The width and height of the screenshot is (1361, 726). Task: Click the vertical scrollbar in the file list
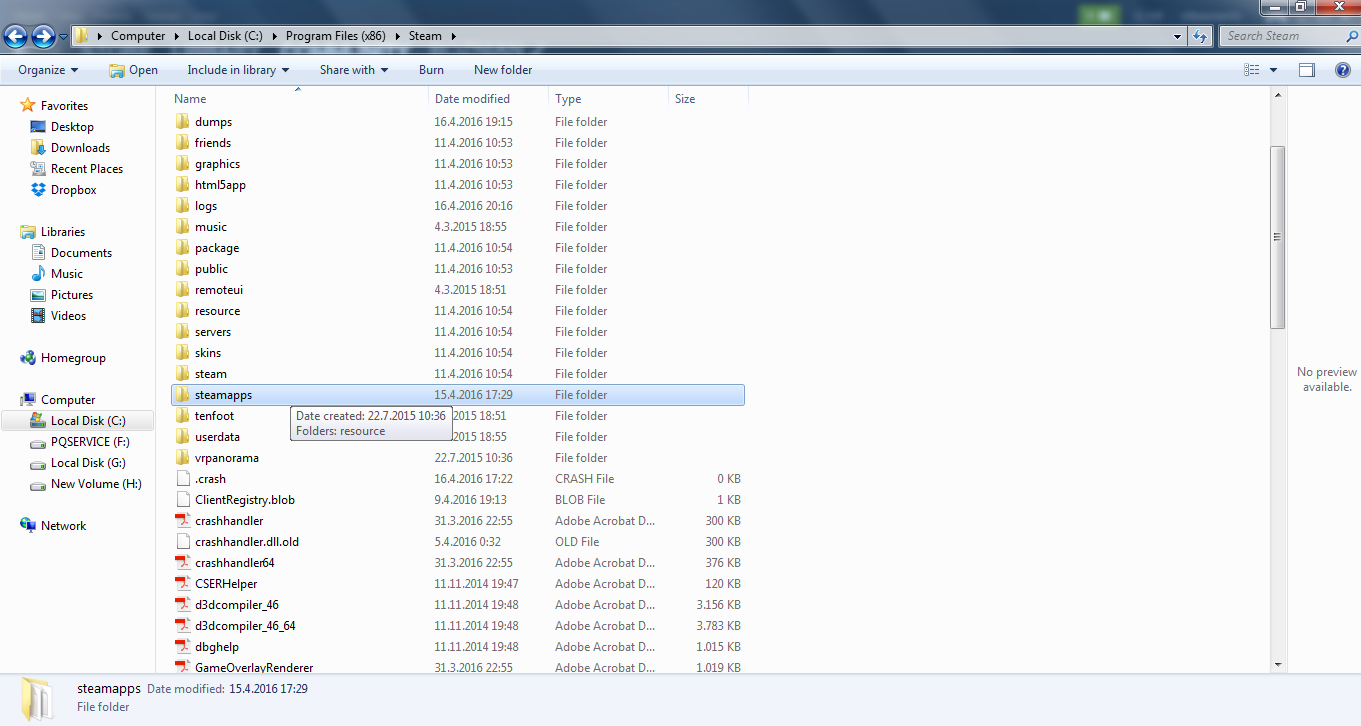[1277, 237]
